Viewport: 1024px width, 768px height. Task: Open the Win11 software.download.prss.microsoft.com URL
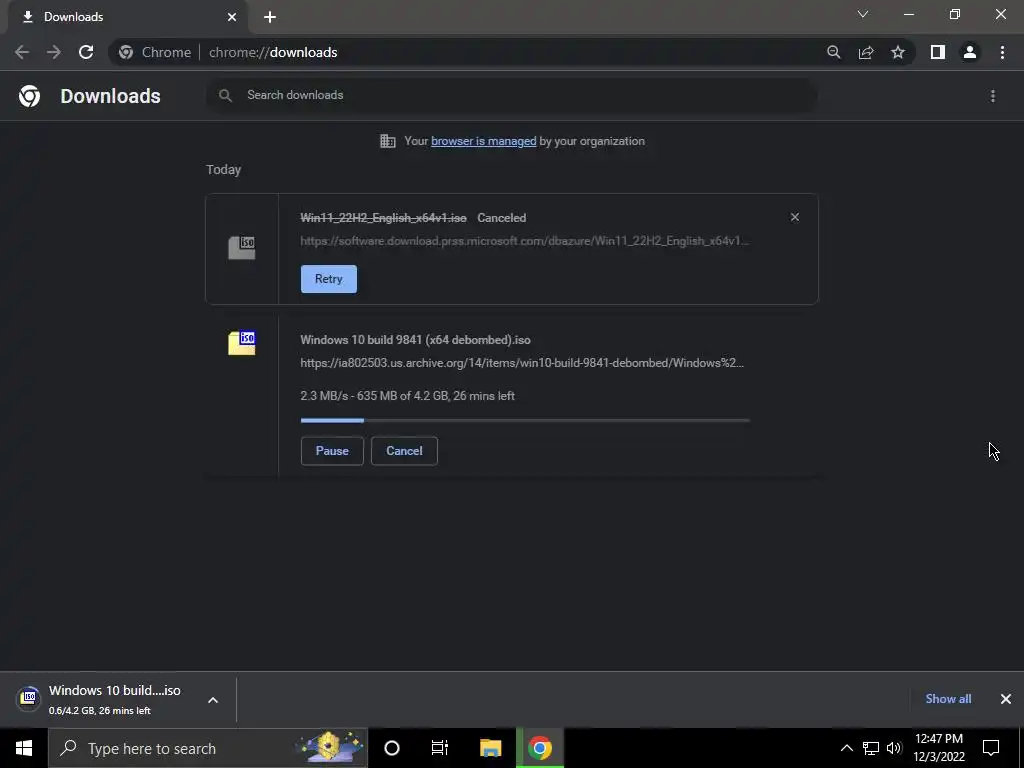pos(524,241)
